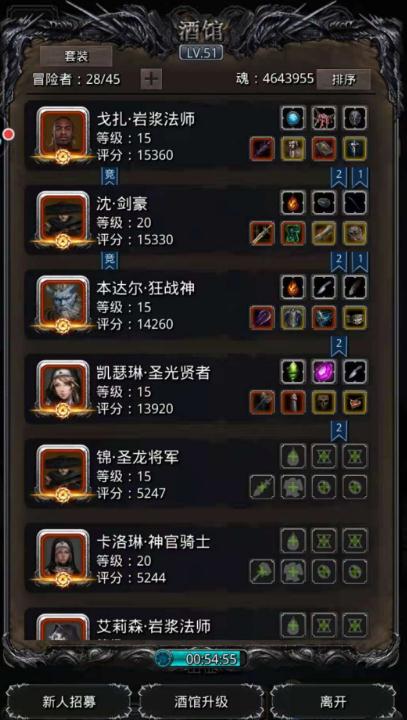Click the blue orb skill icon of 戈扎·岩浆法师
The width and height of the screenshot is (407, 720).
click(x=293, y=118)
